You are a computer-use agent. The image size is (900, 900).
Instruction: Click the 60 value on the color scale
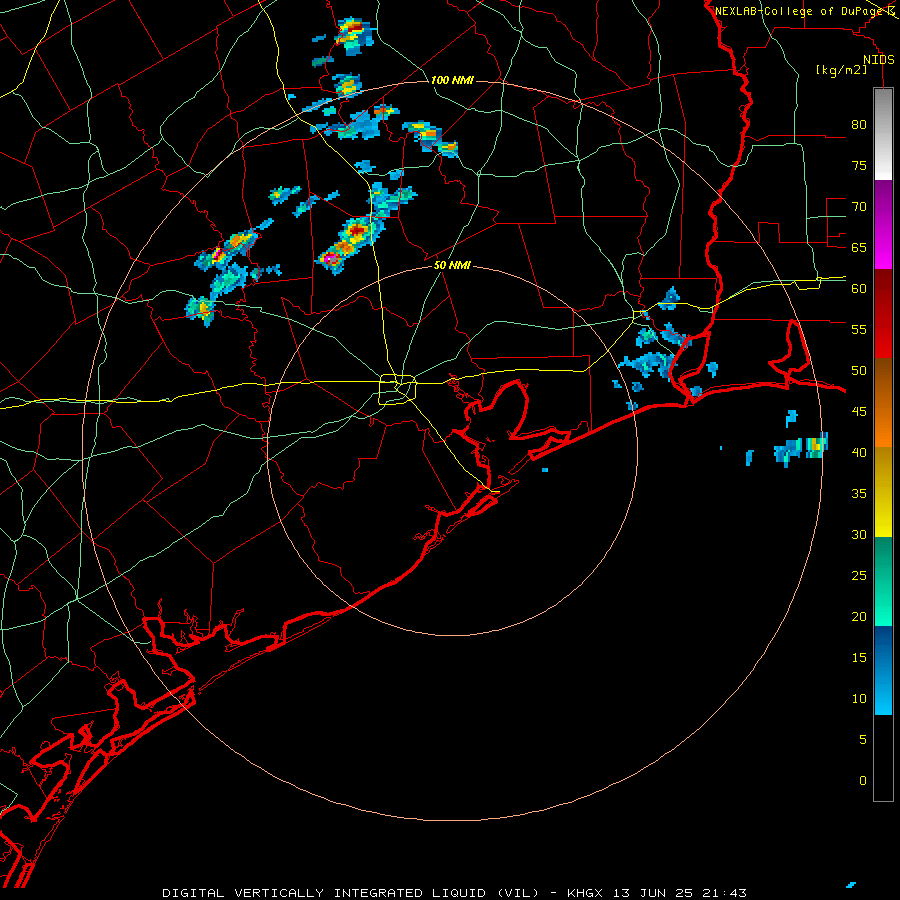coord(859,289)
